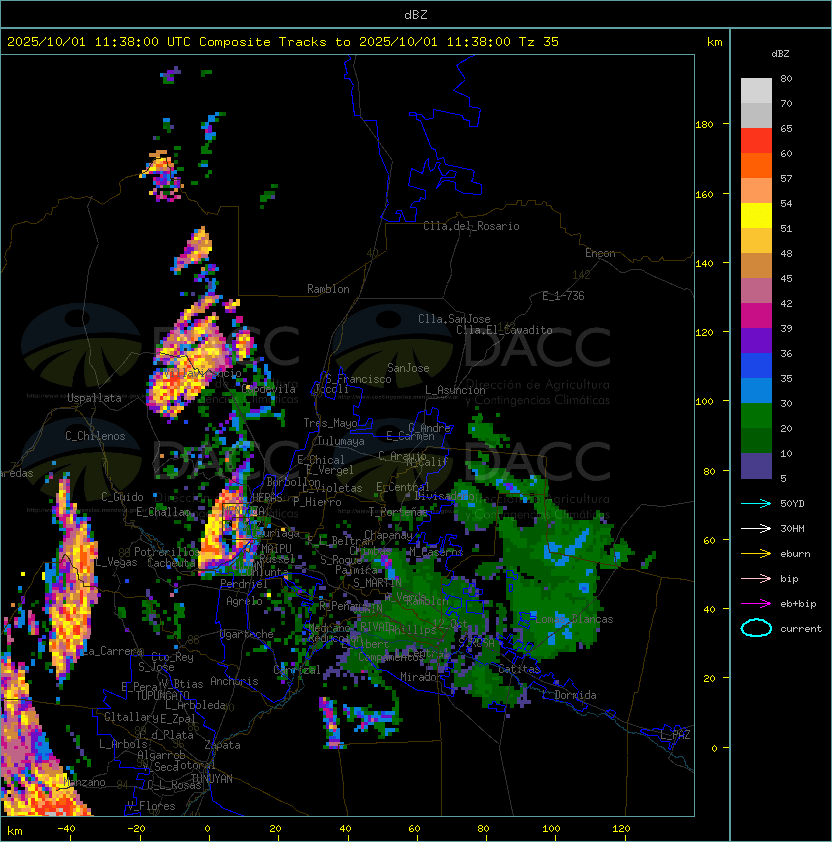Click the Catitas map label
Screen dimensions: 832x842
pyautogui.click(x=519, y=670)
